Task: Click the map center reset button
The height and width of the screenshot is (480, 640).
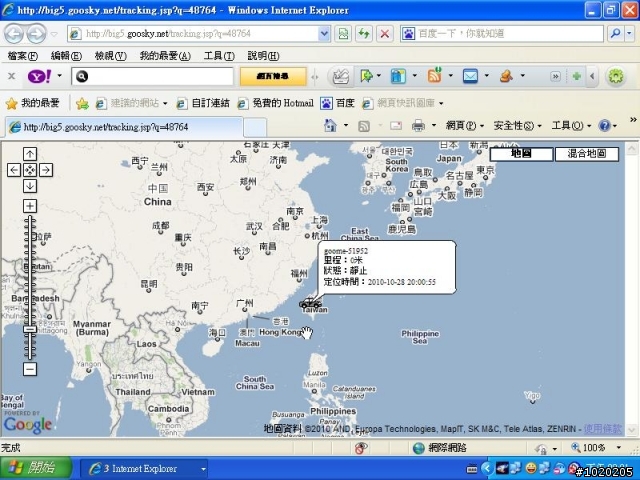Action: point(30,170)
